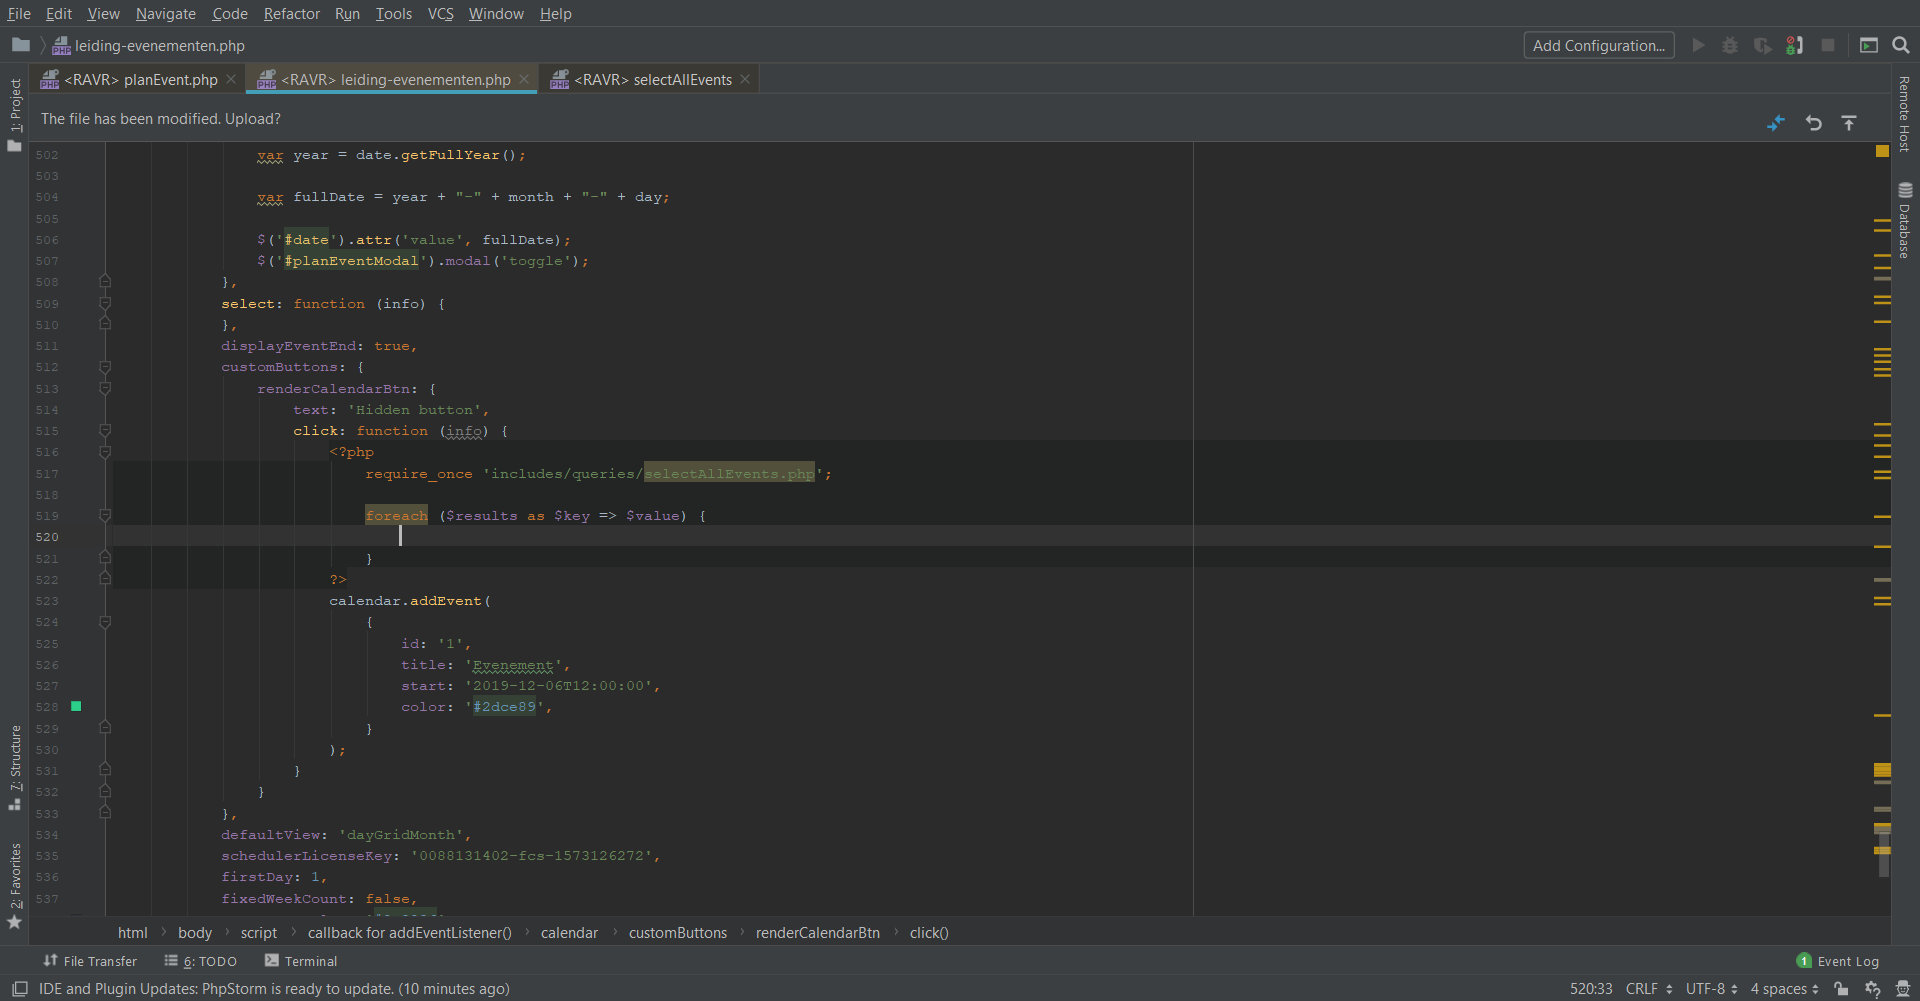Image resolution: width=1920 pixels, height=1001 pixels.
Task: Click the Compare Remote File icon in upload bar
Action: point(1776,123)
